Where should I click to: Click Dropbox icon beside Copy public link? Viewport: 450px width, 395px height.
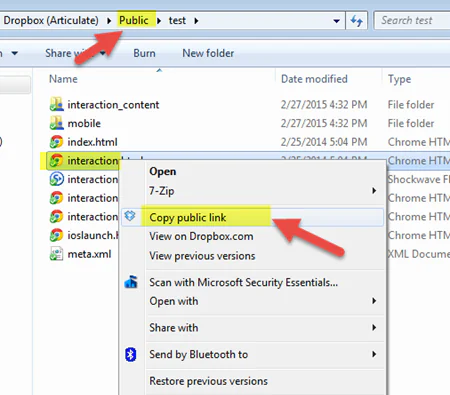click(x=130, y=216)
